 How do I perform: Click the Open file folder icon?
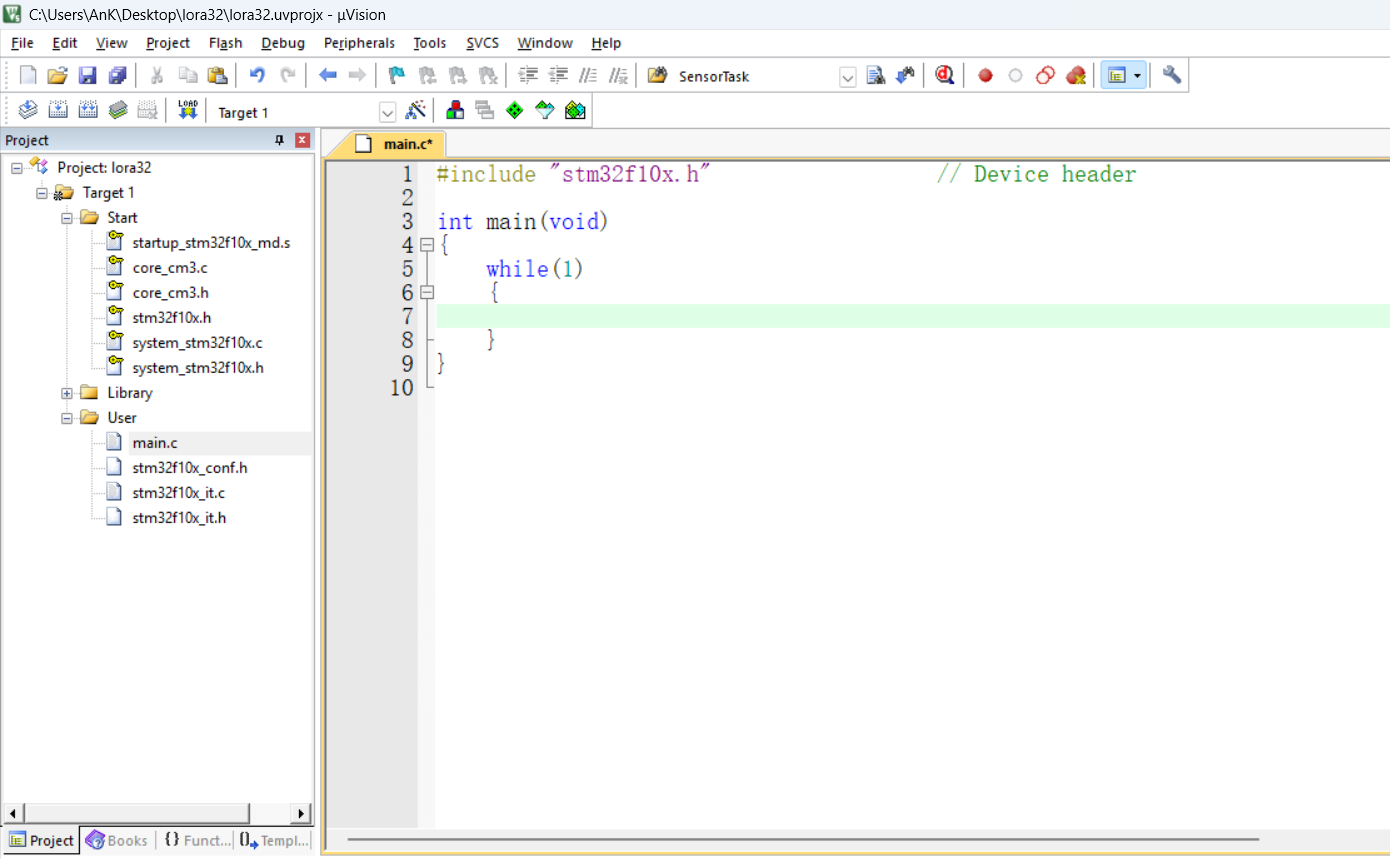click(58, 76)
